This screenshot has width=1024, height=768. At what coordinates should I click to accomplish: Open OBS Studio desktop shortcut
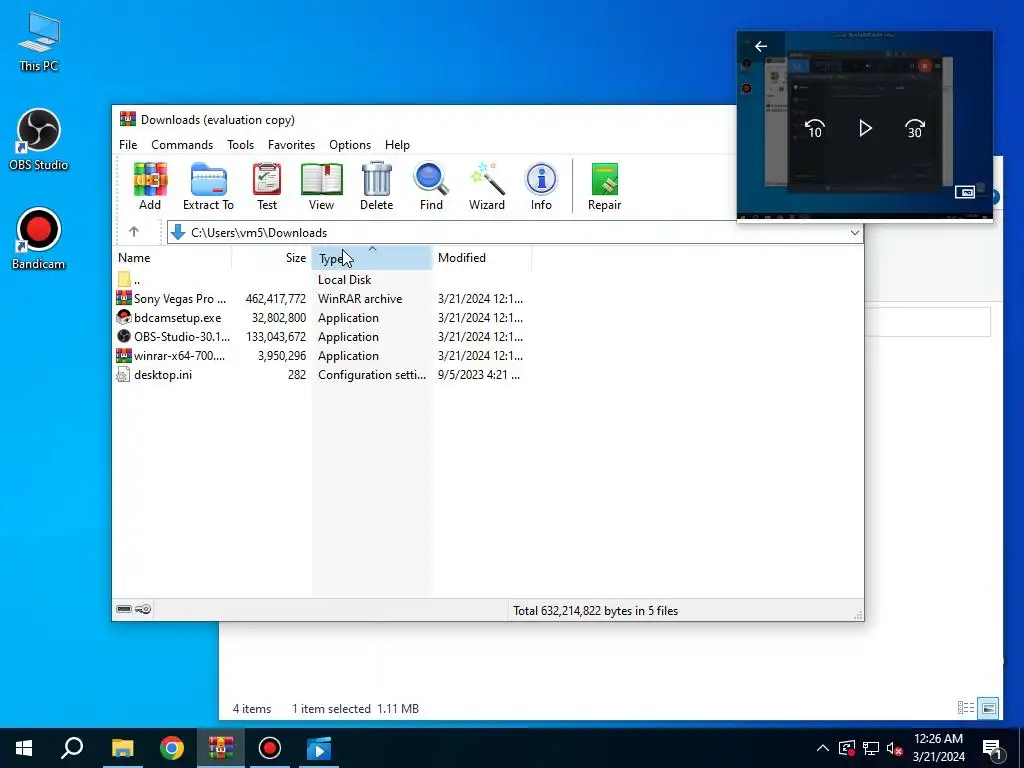coord(39,140)
